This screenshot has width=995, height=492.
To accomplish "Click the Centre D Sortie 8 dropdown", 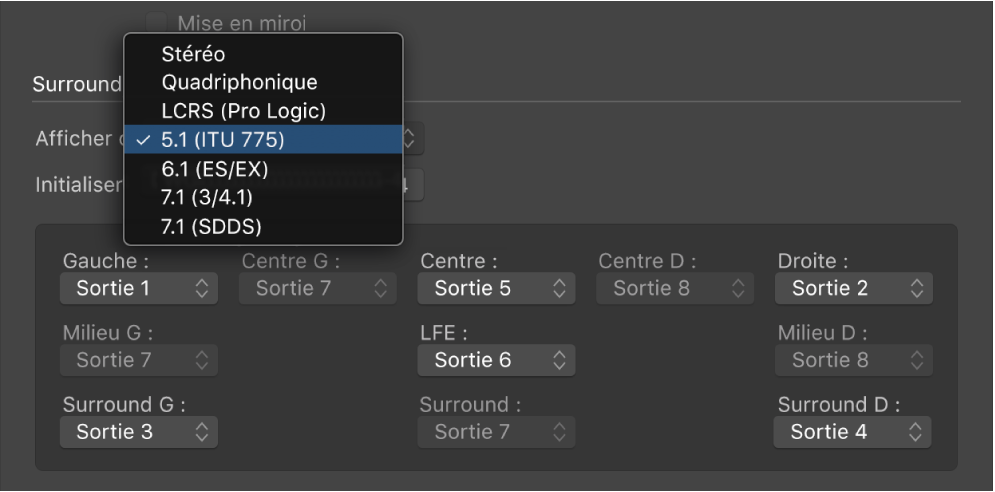I will click(x=675, y=289).
